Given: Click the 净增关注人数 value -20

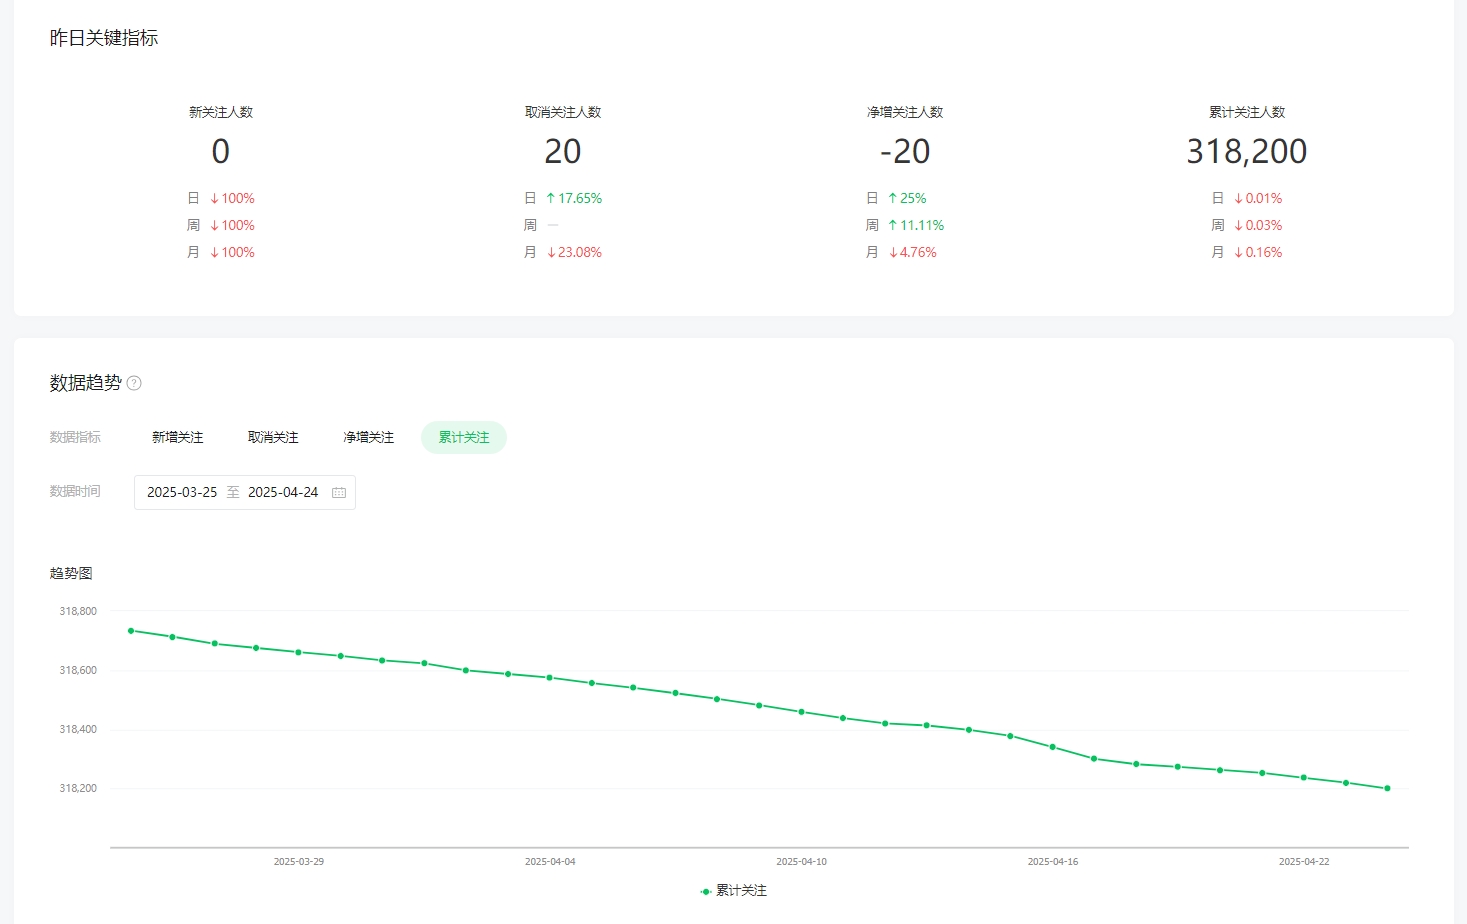Looking at the screenshot, I should [x=905, y=151].
